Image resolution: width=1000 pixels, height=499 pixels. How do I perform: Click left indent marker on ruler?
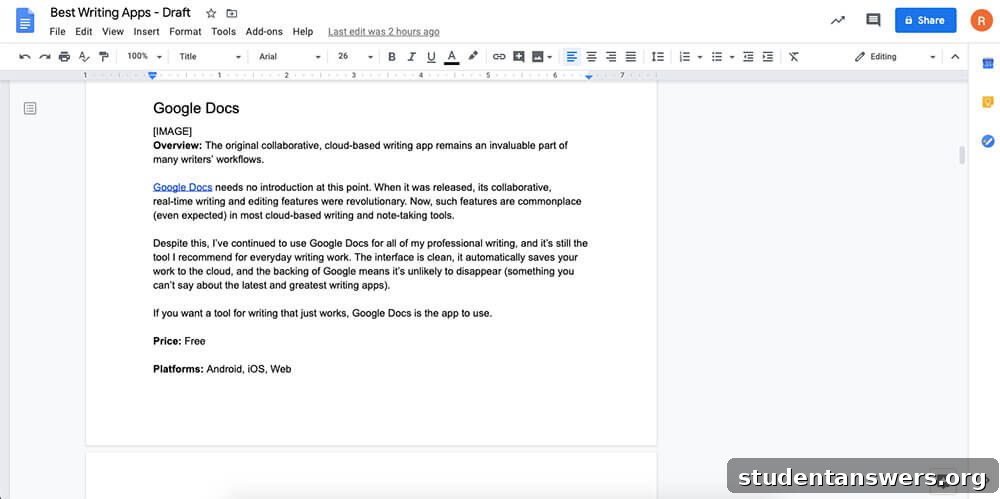(152, 76)
